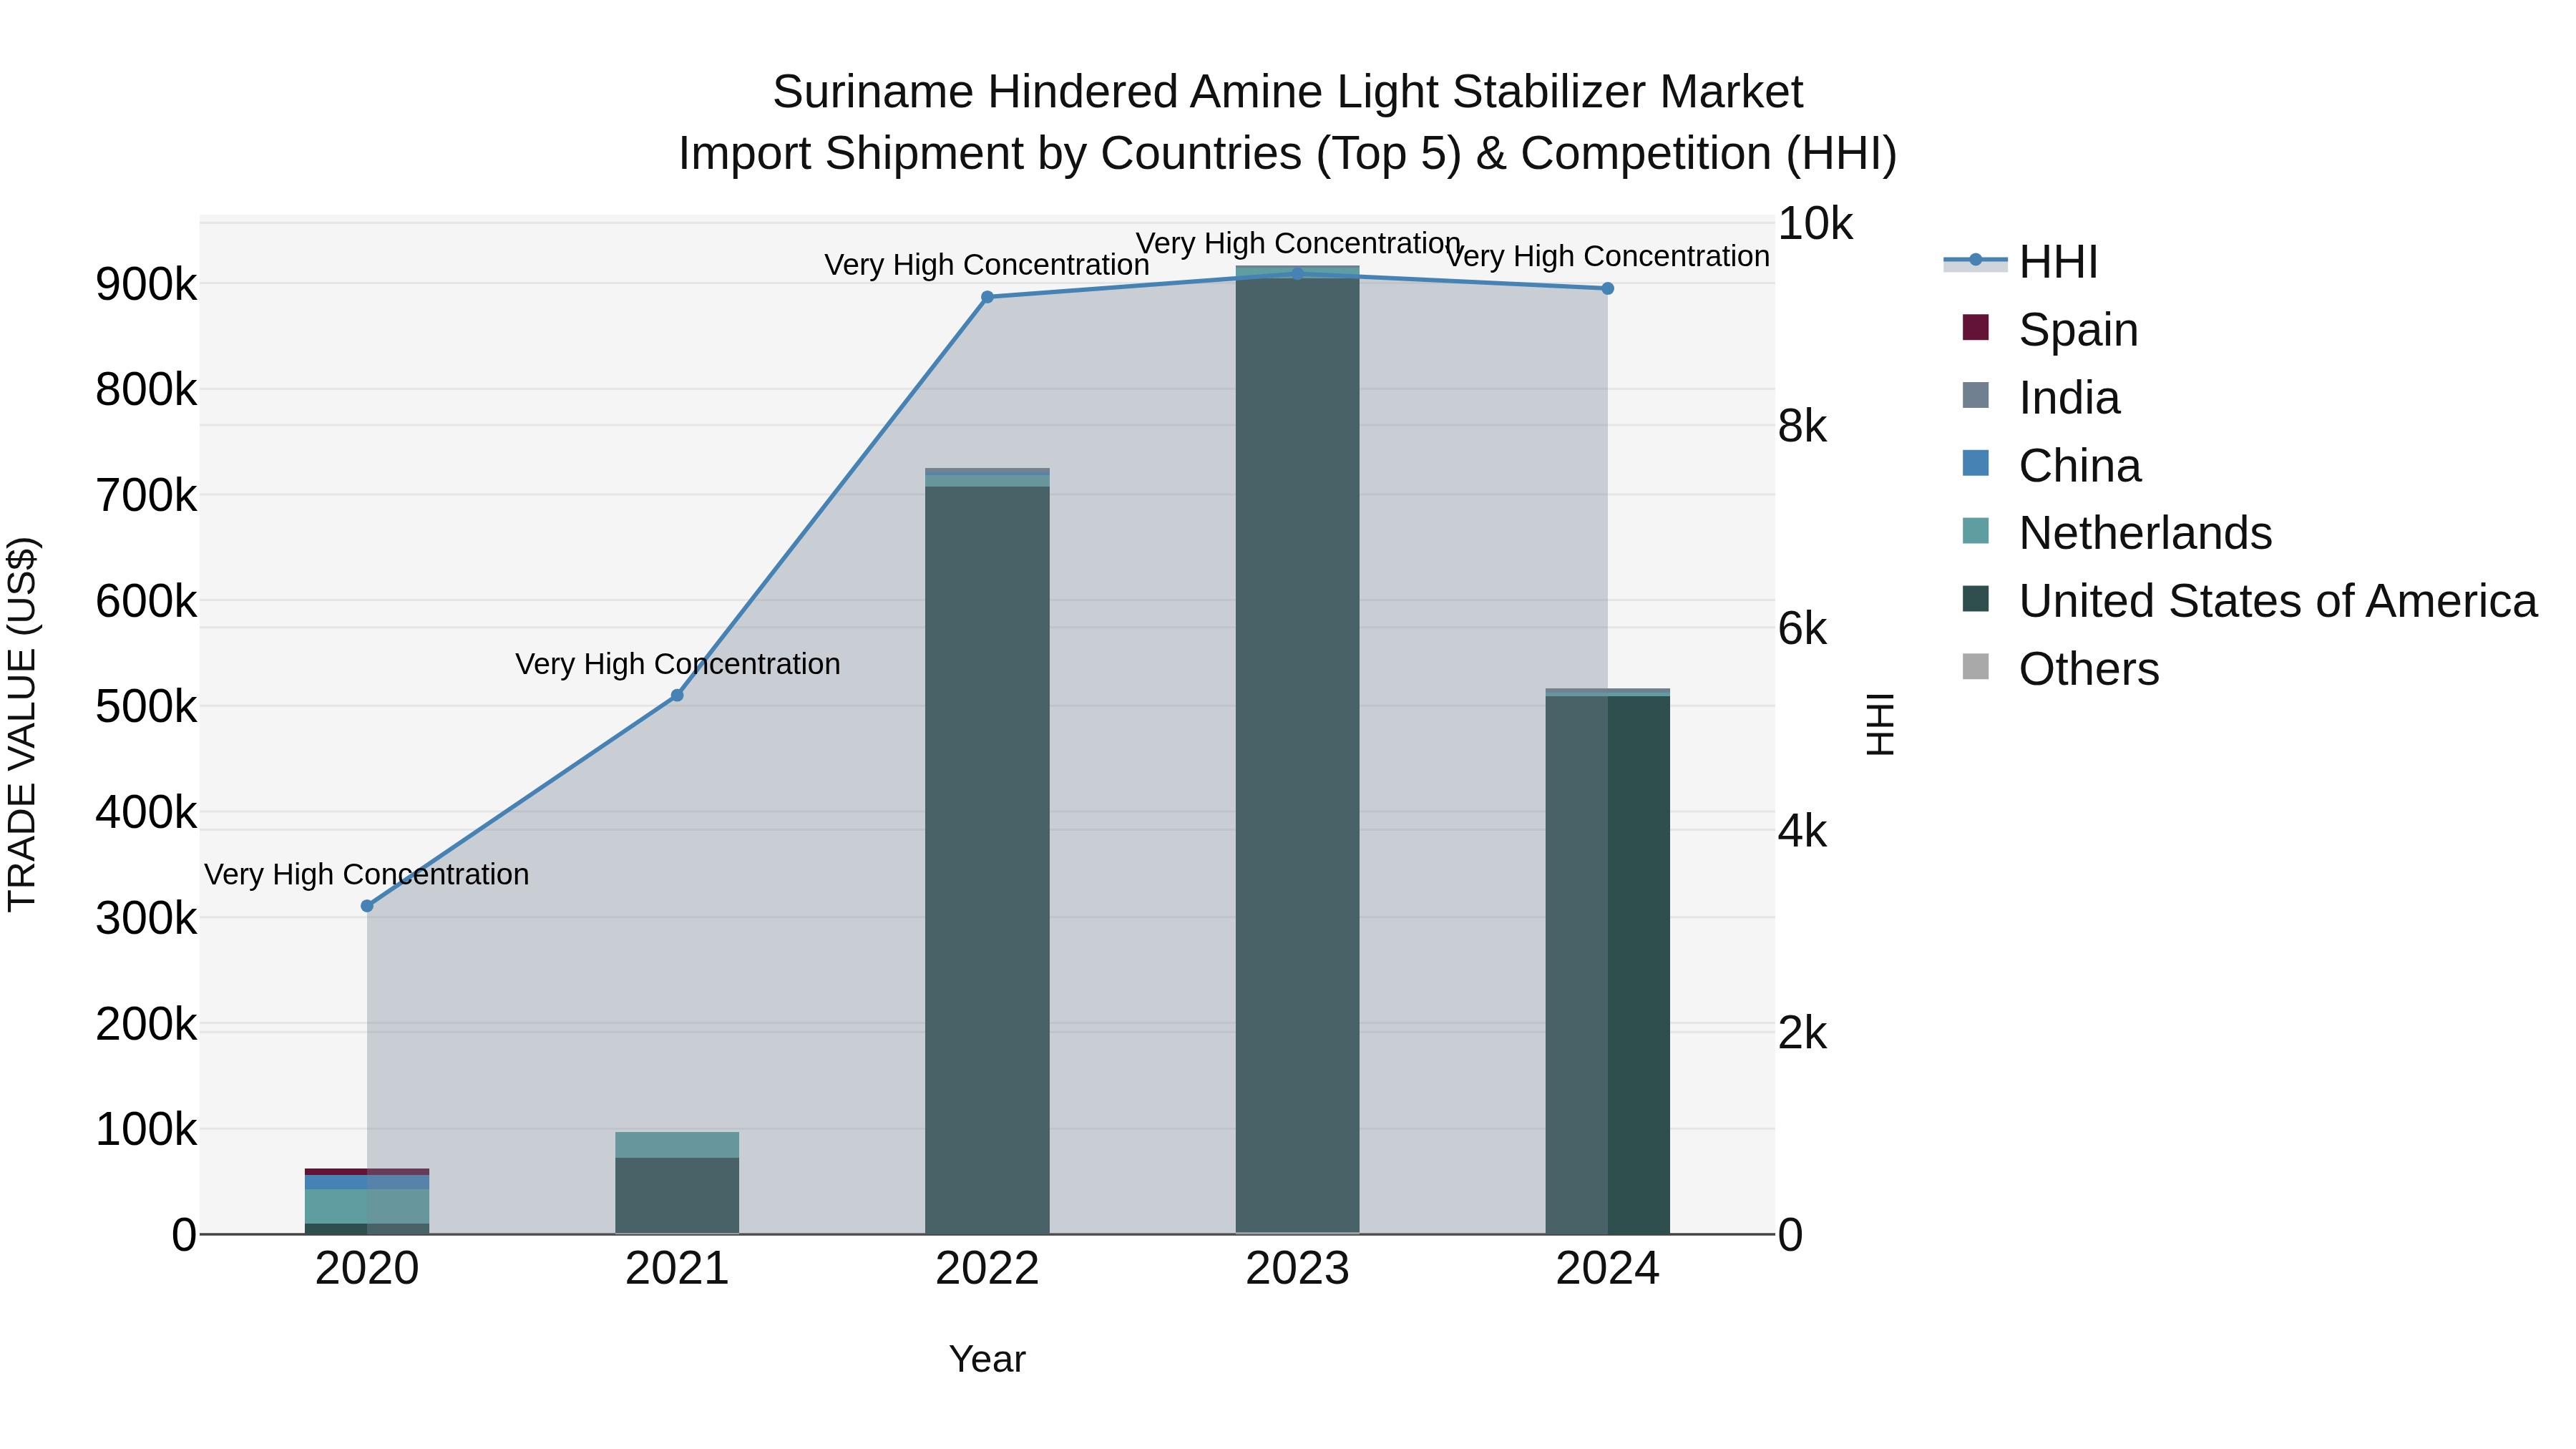Click Very High Concentration label above 2023
Screen dimensions: 2576x1449
[x=1298, y=243]
